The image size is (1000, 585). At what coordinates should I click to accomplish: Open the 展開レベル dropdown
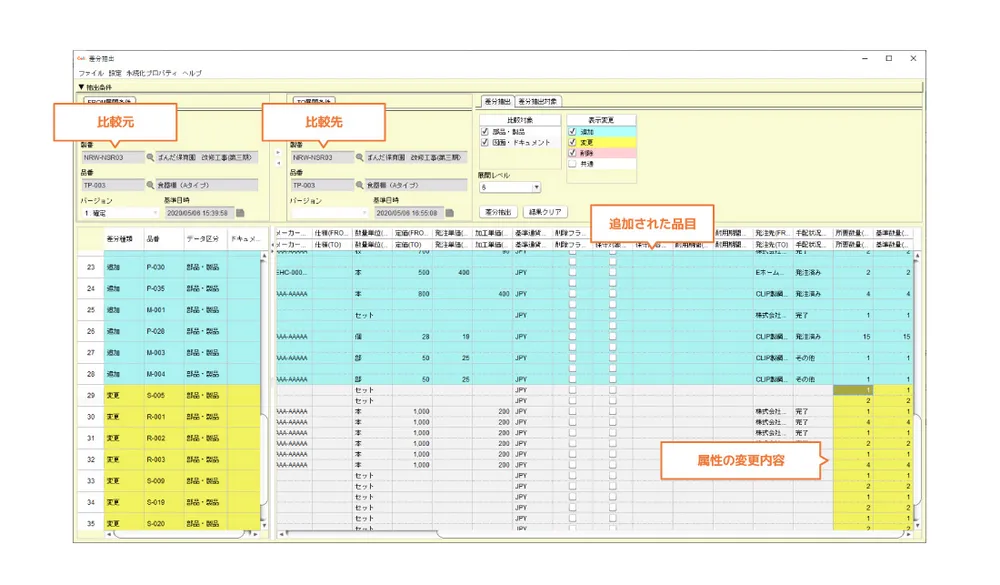click(510, 188)
